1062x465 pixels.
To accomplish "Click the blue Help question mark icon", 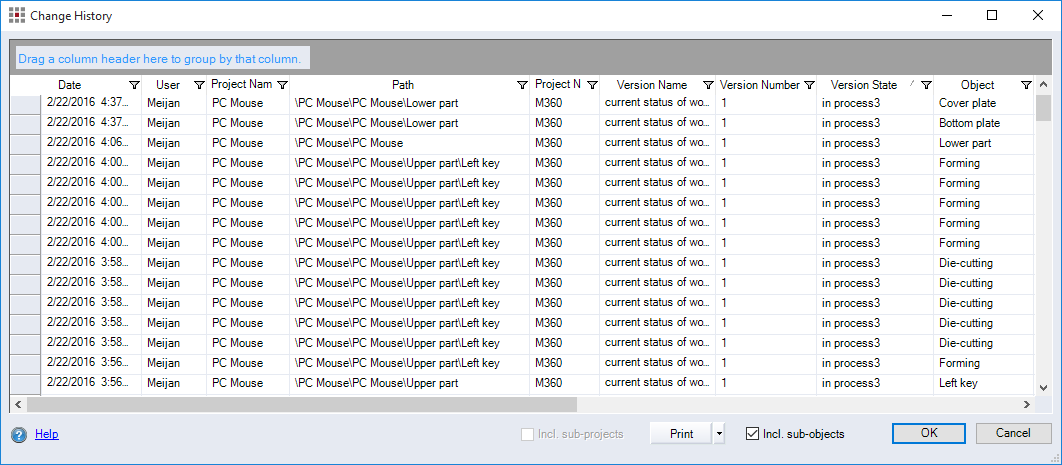I will [x=19, y=435].
